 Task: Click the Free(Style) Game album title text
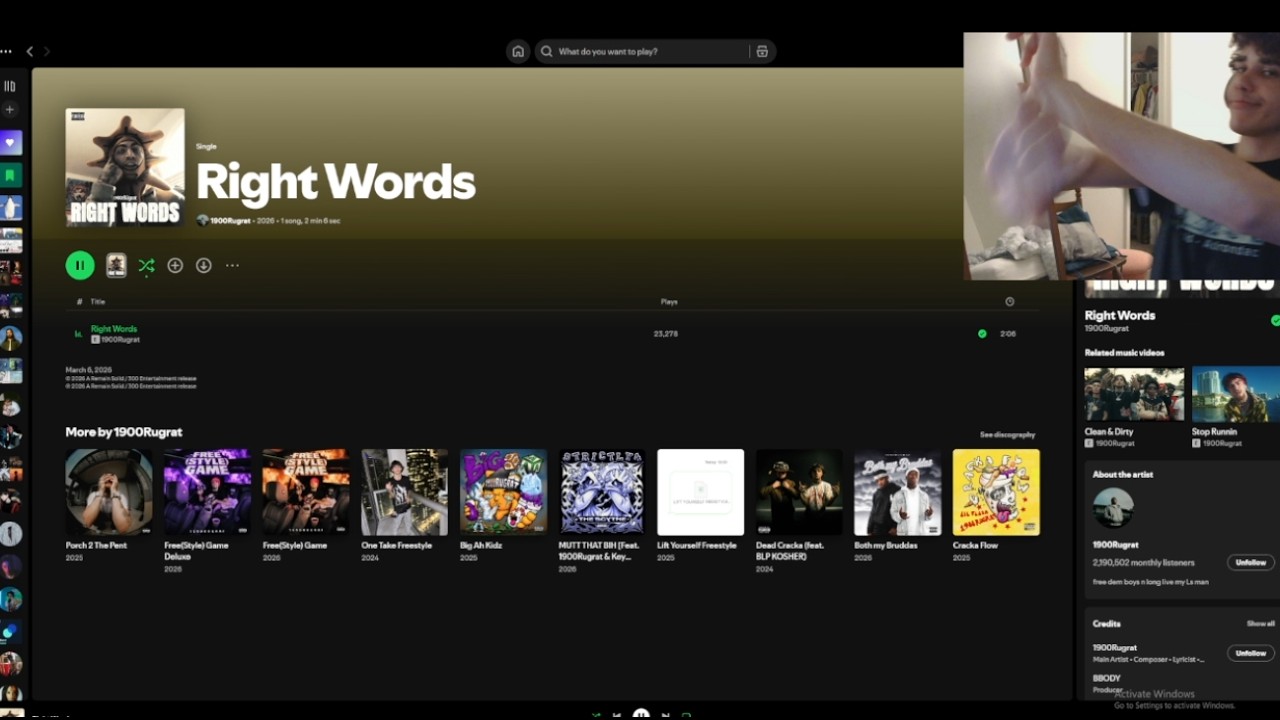coord(295,545)
